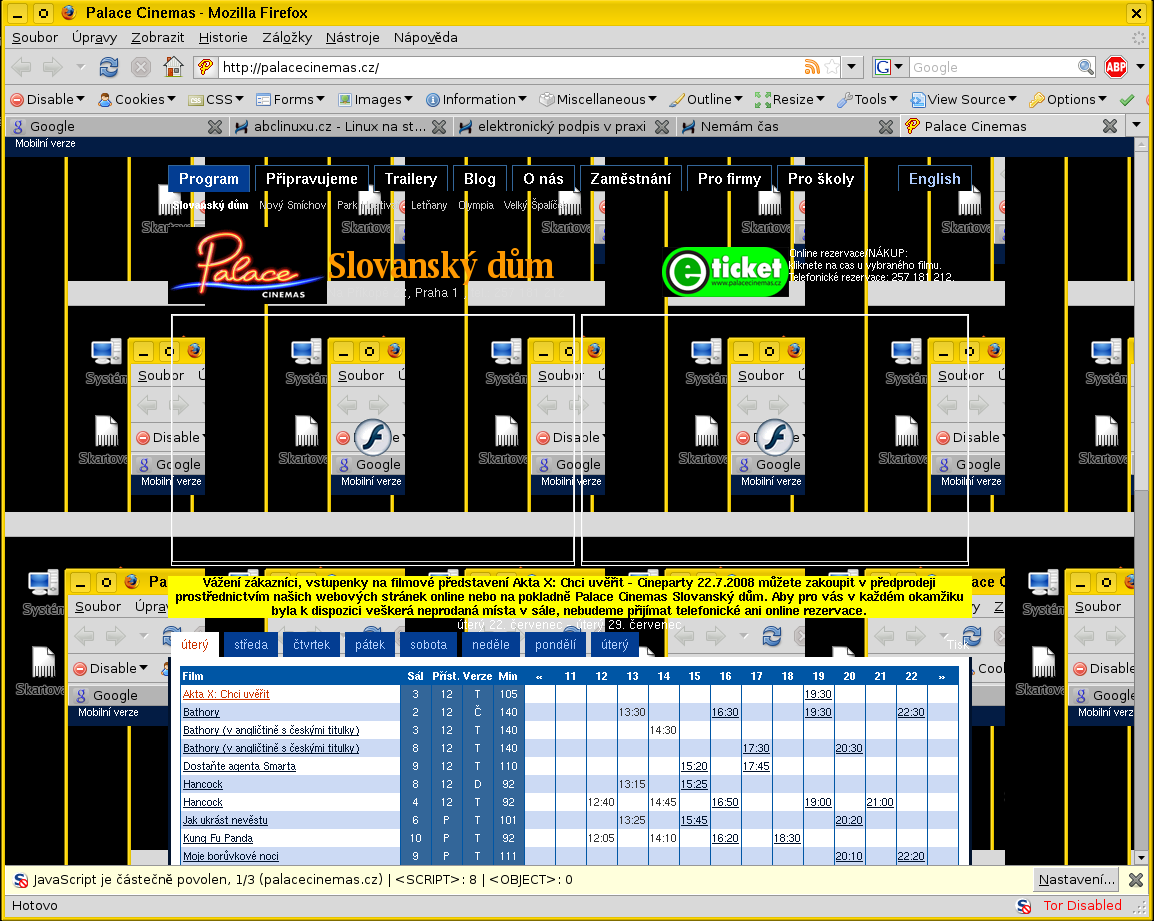This screenshot has height=921, width=1154.
Task: Open the Akta X: Chci uvěřit film link
Action: [226, 694]
